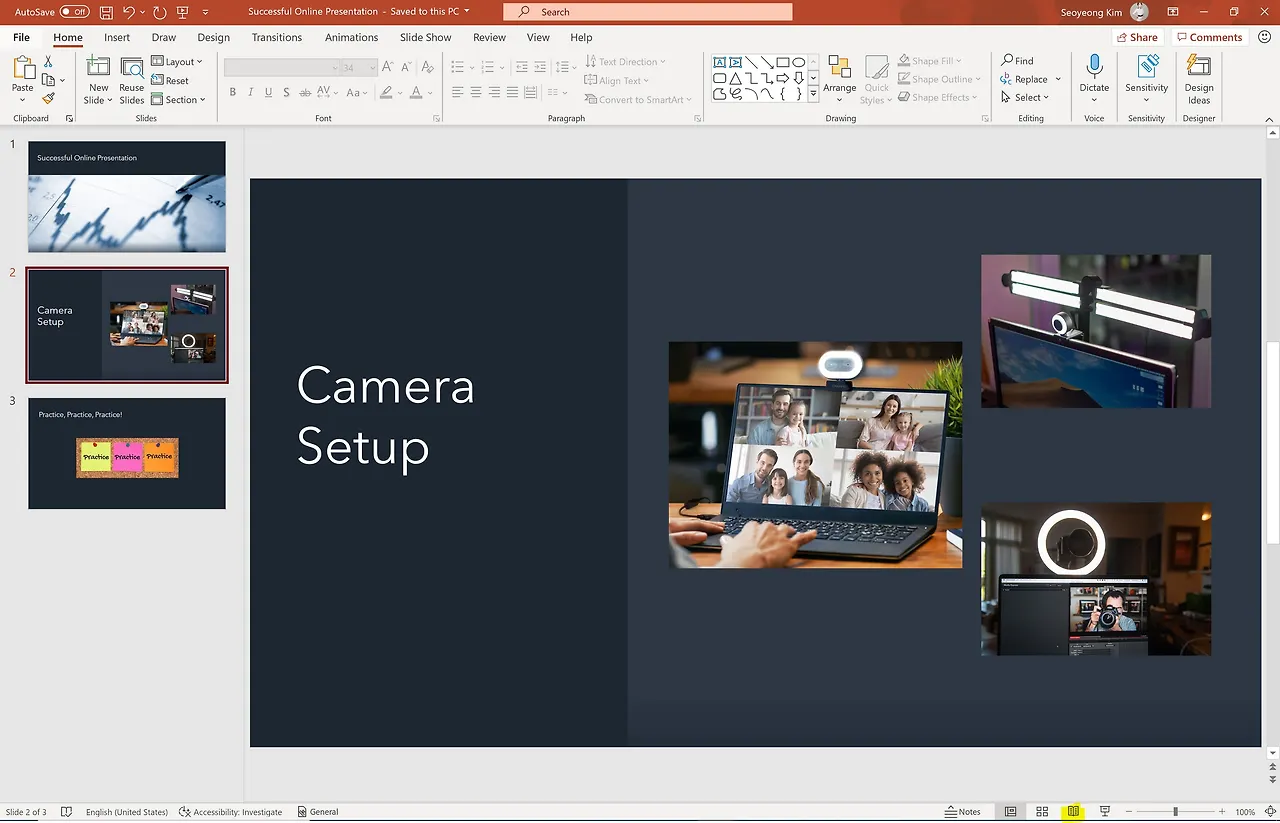Screen dimensions: 1280x823
Task: Switch to Reading View in status bar
Action: [x=1073, y=812]
